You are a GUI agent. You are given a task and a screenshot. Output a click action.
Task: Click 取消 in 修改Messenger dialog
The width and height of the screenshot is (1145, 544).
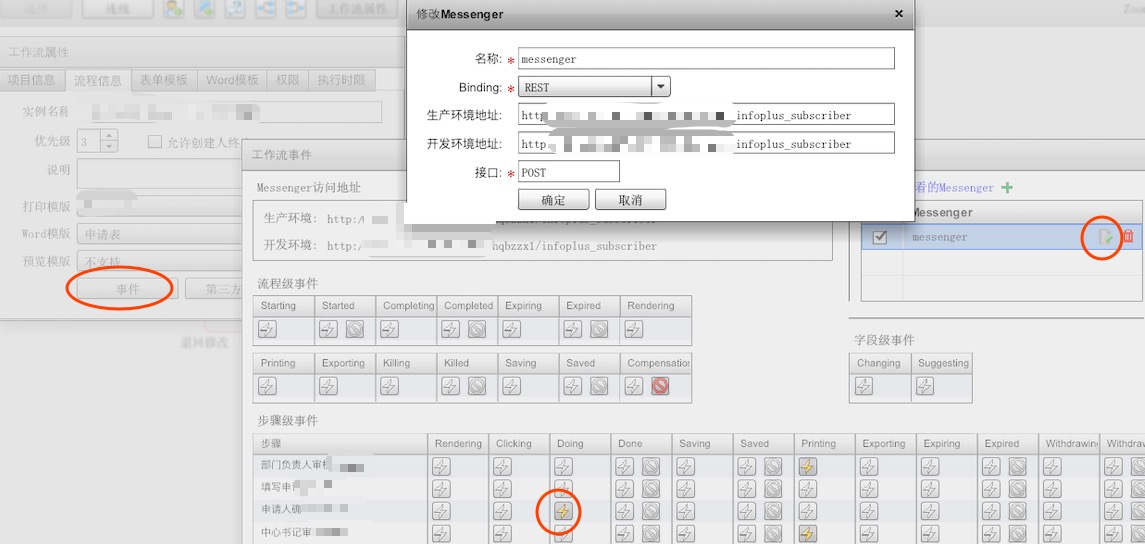630,199
